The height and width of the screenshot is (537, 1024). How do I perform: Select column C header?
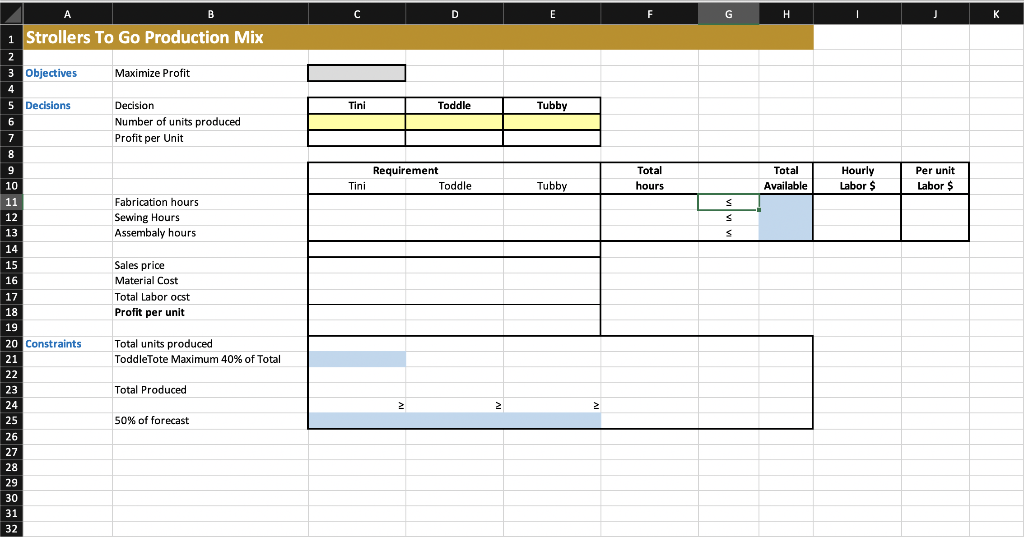357,14
